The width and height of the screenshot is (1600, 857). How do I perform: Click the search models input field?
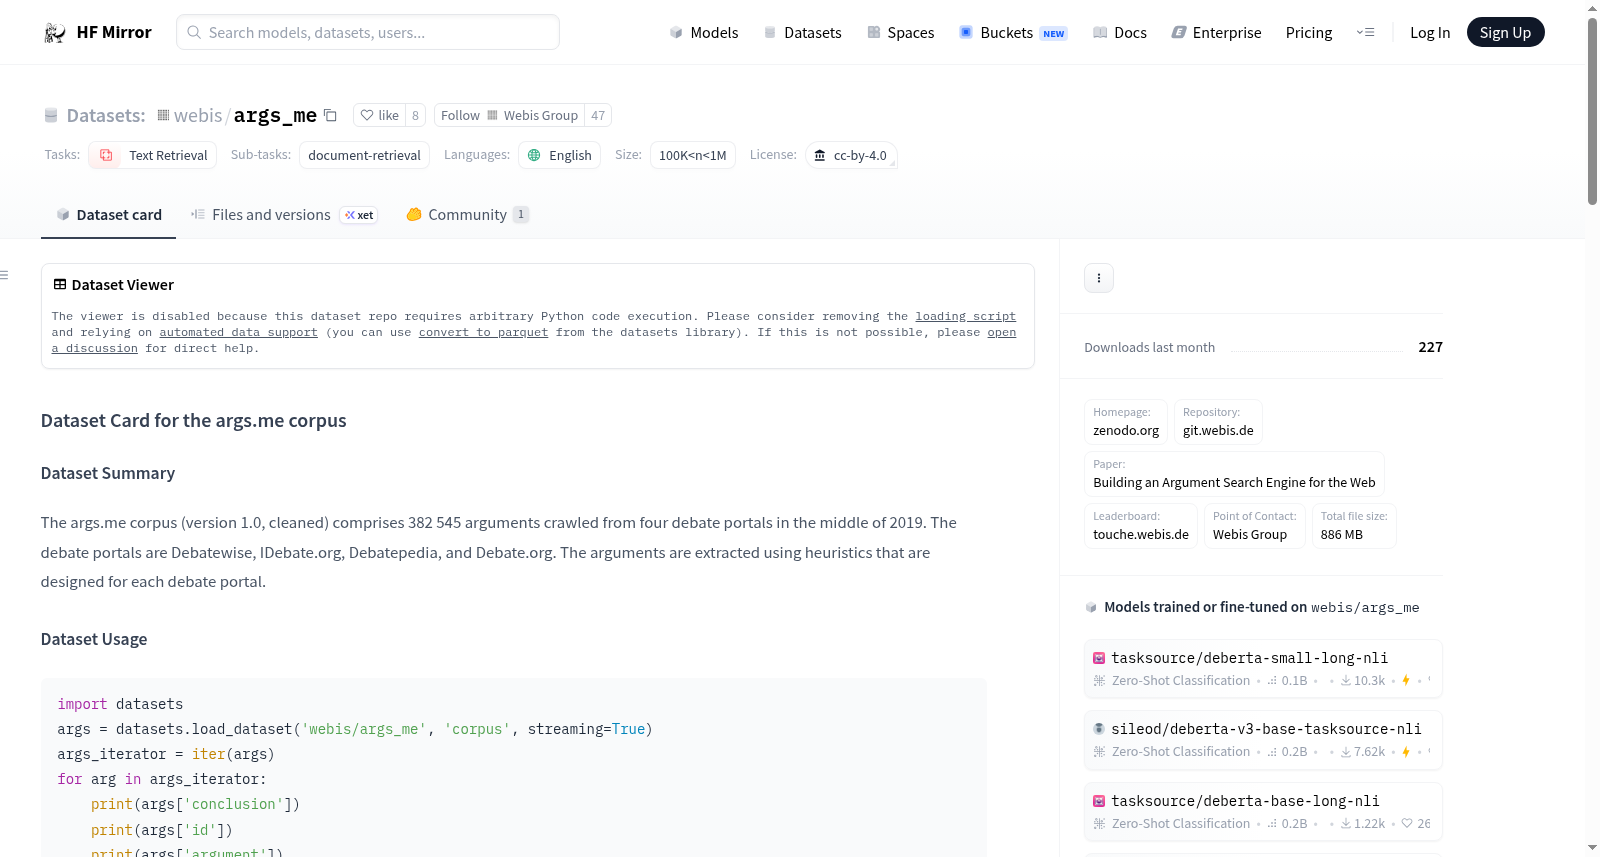pyautogui.click(x=368, y=32)
